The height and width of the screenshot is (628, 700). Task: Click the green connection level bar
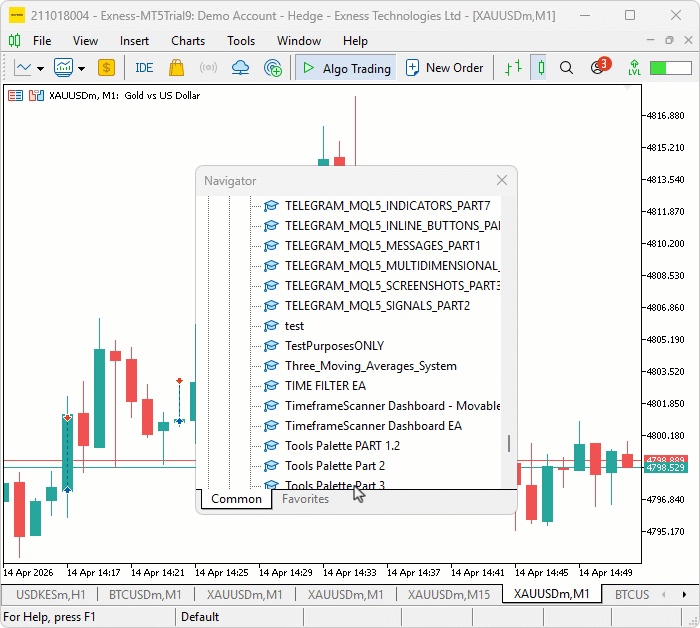671,68
